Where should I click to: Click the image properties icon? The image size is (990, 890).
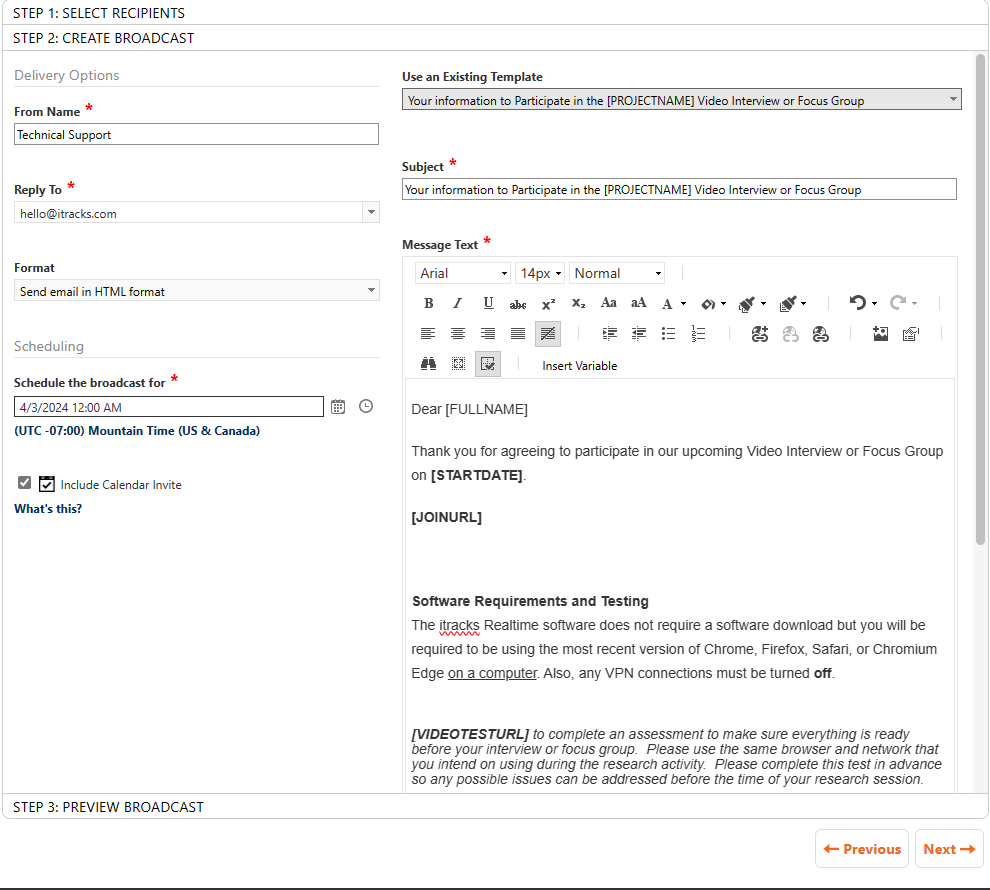pos(910,334)
